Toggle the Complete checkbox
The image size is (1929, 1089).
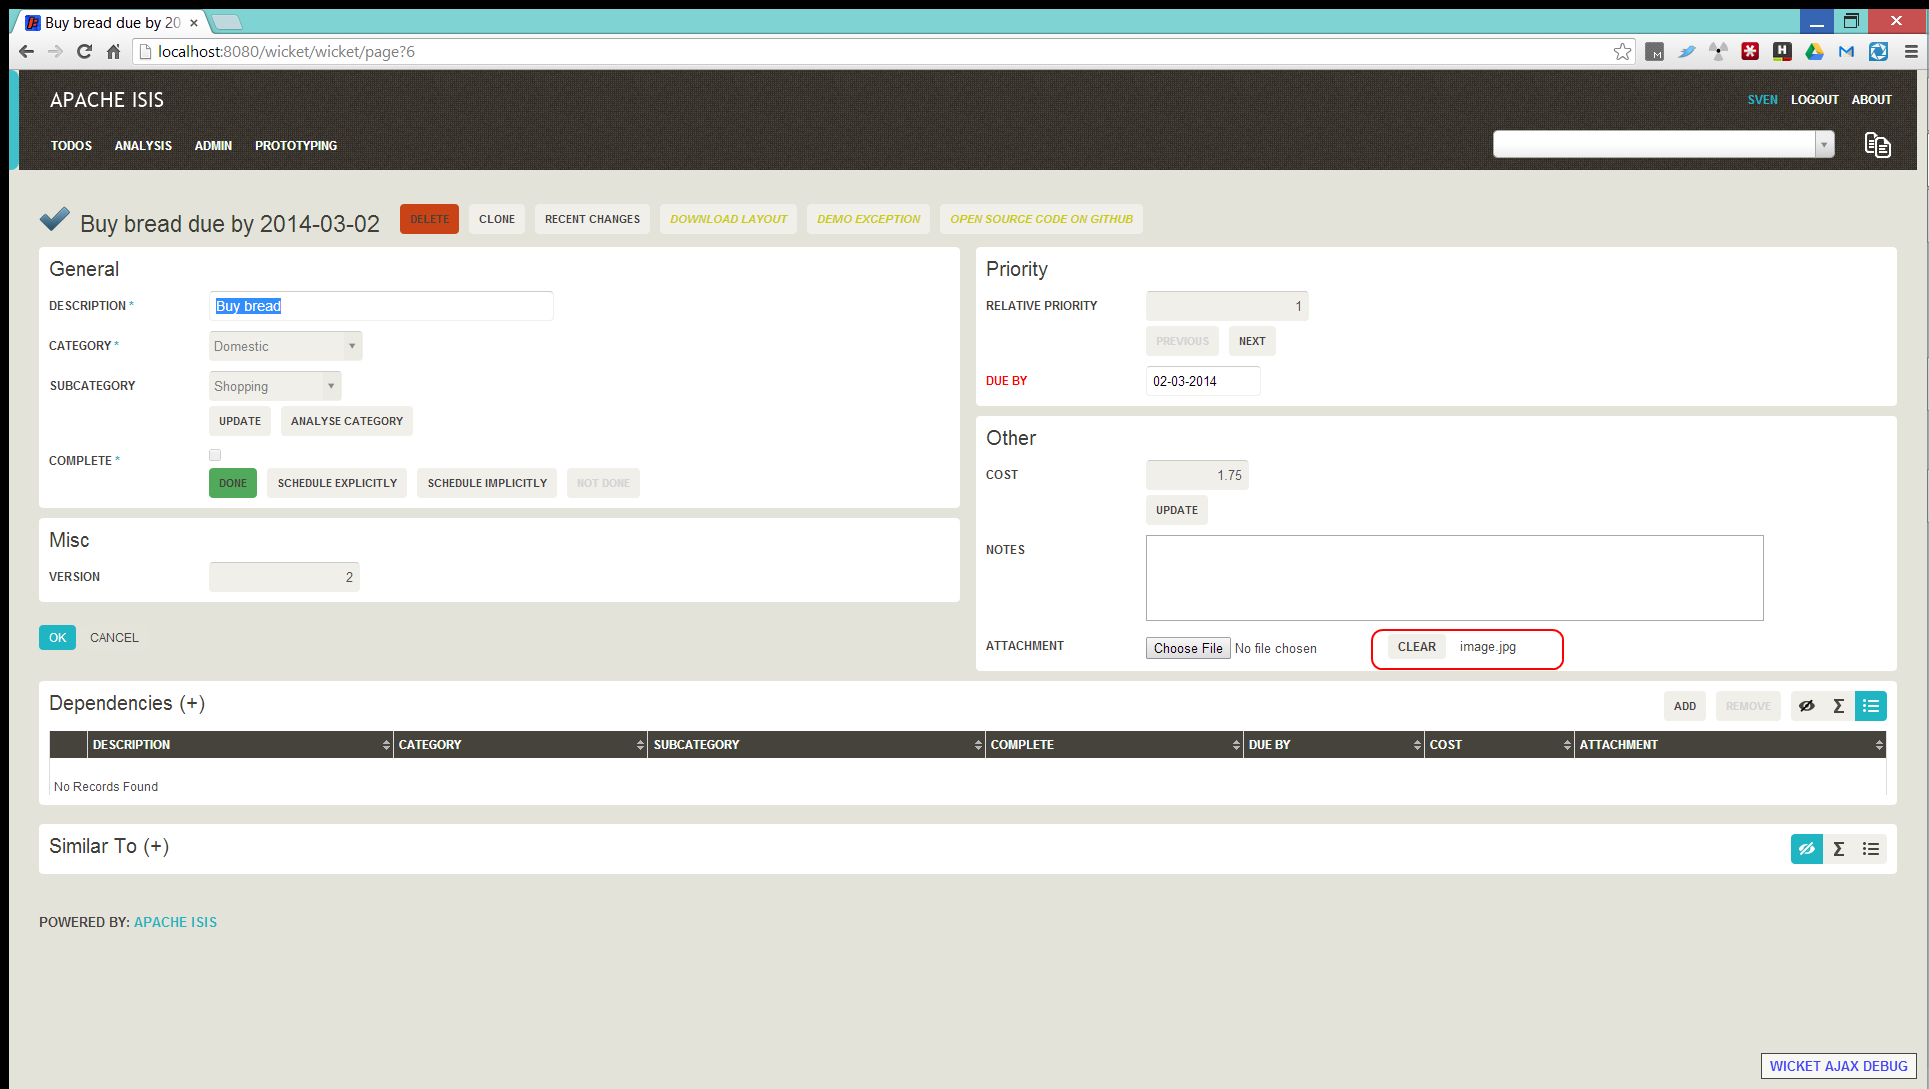tap(215, 455)
